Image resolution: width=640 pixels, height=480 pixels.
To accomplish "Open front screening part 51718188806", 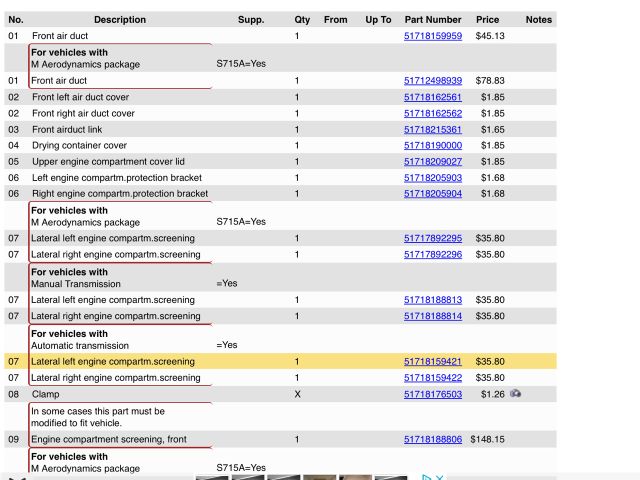I will (432, 439).
